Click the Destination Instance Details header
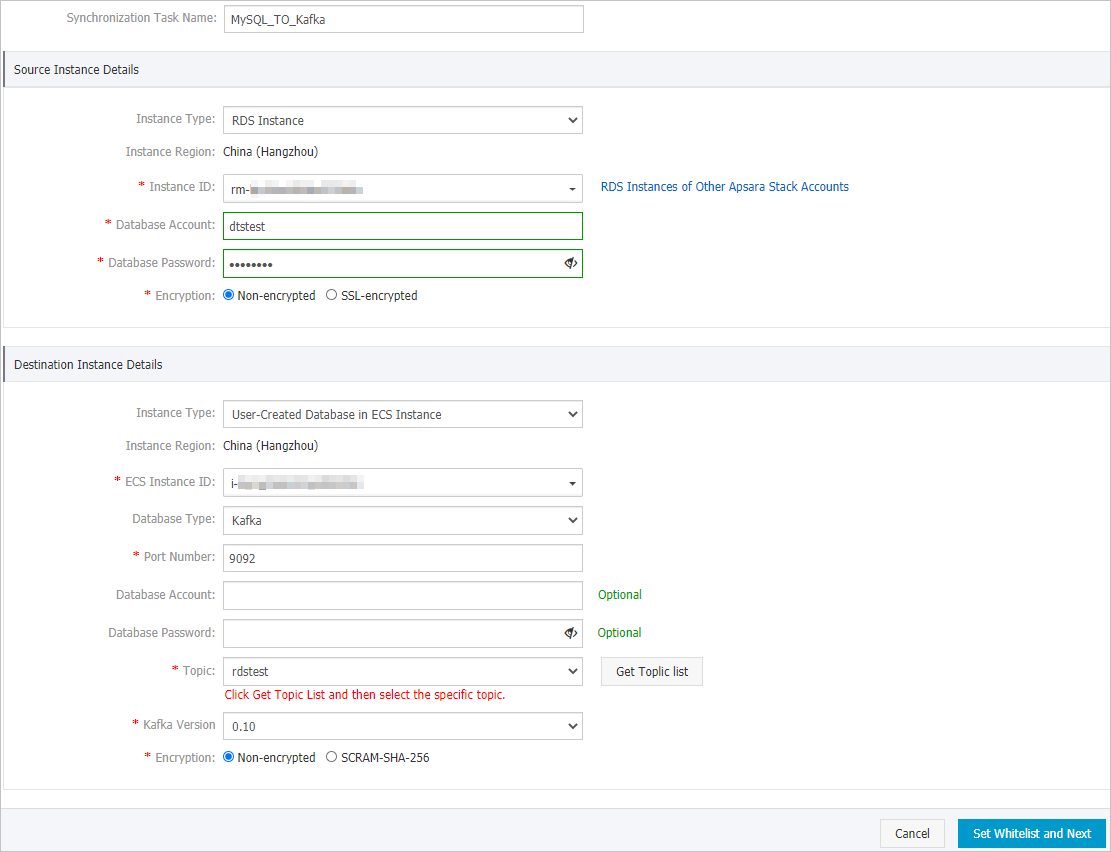Screen dimensions: 1111x852 coord(87,363)
